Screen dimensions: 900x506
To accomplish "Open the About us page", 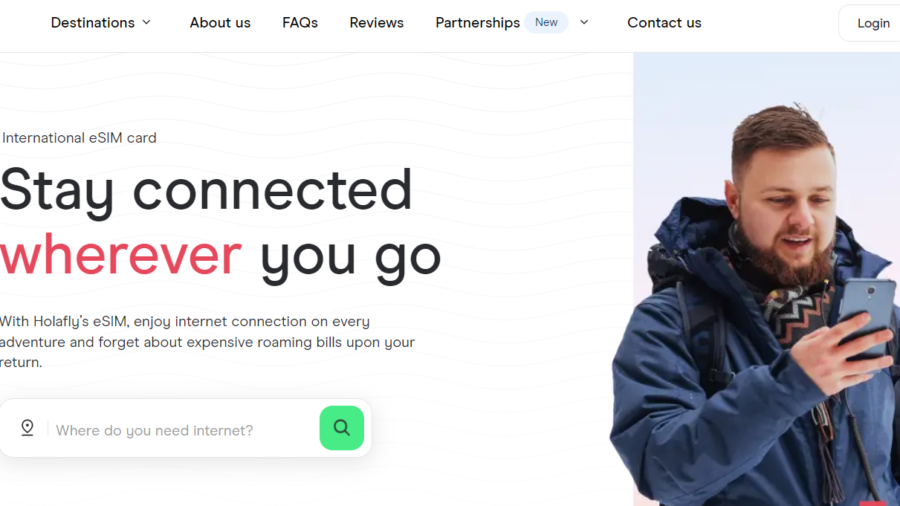I will [220, 22].
